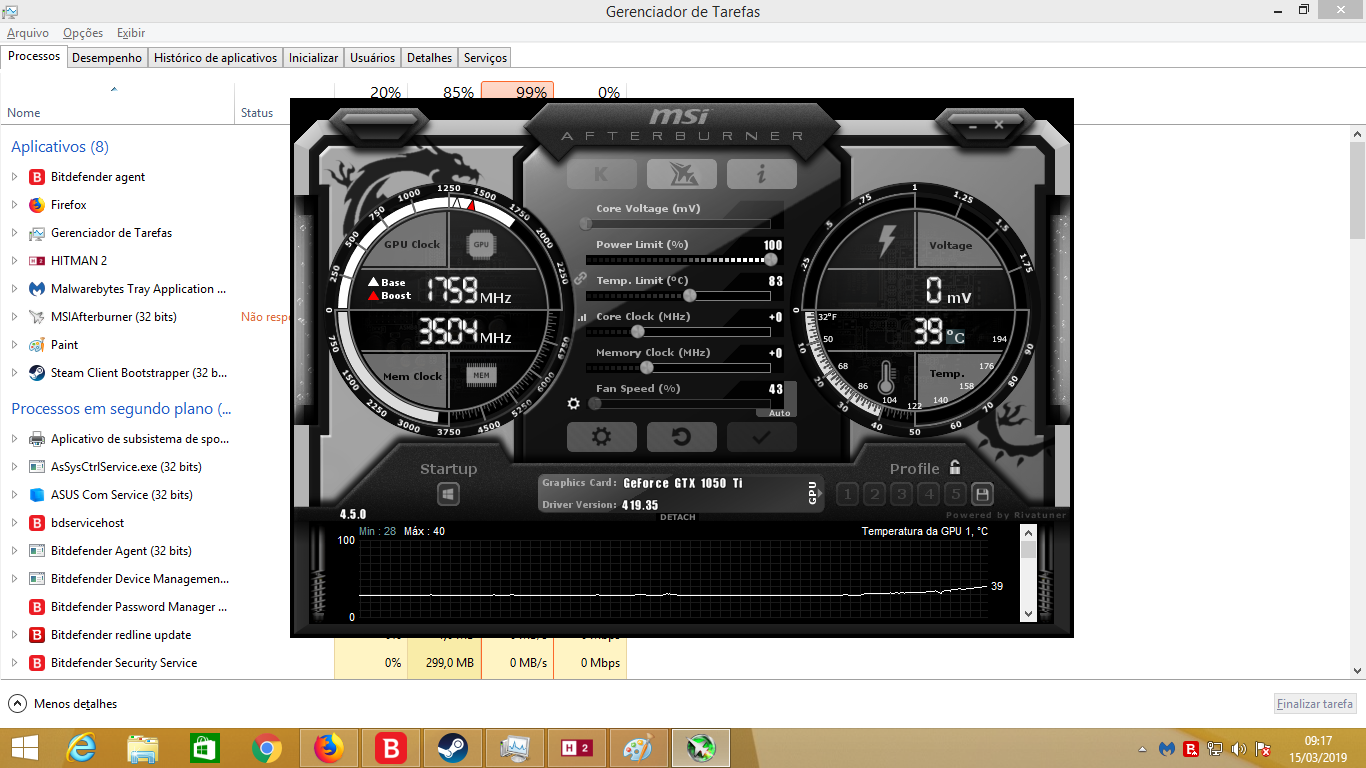Select profile slot 1
The height and width of the screenshot is (768, 1366).
(847, 494)
